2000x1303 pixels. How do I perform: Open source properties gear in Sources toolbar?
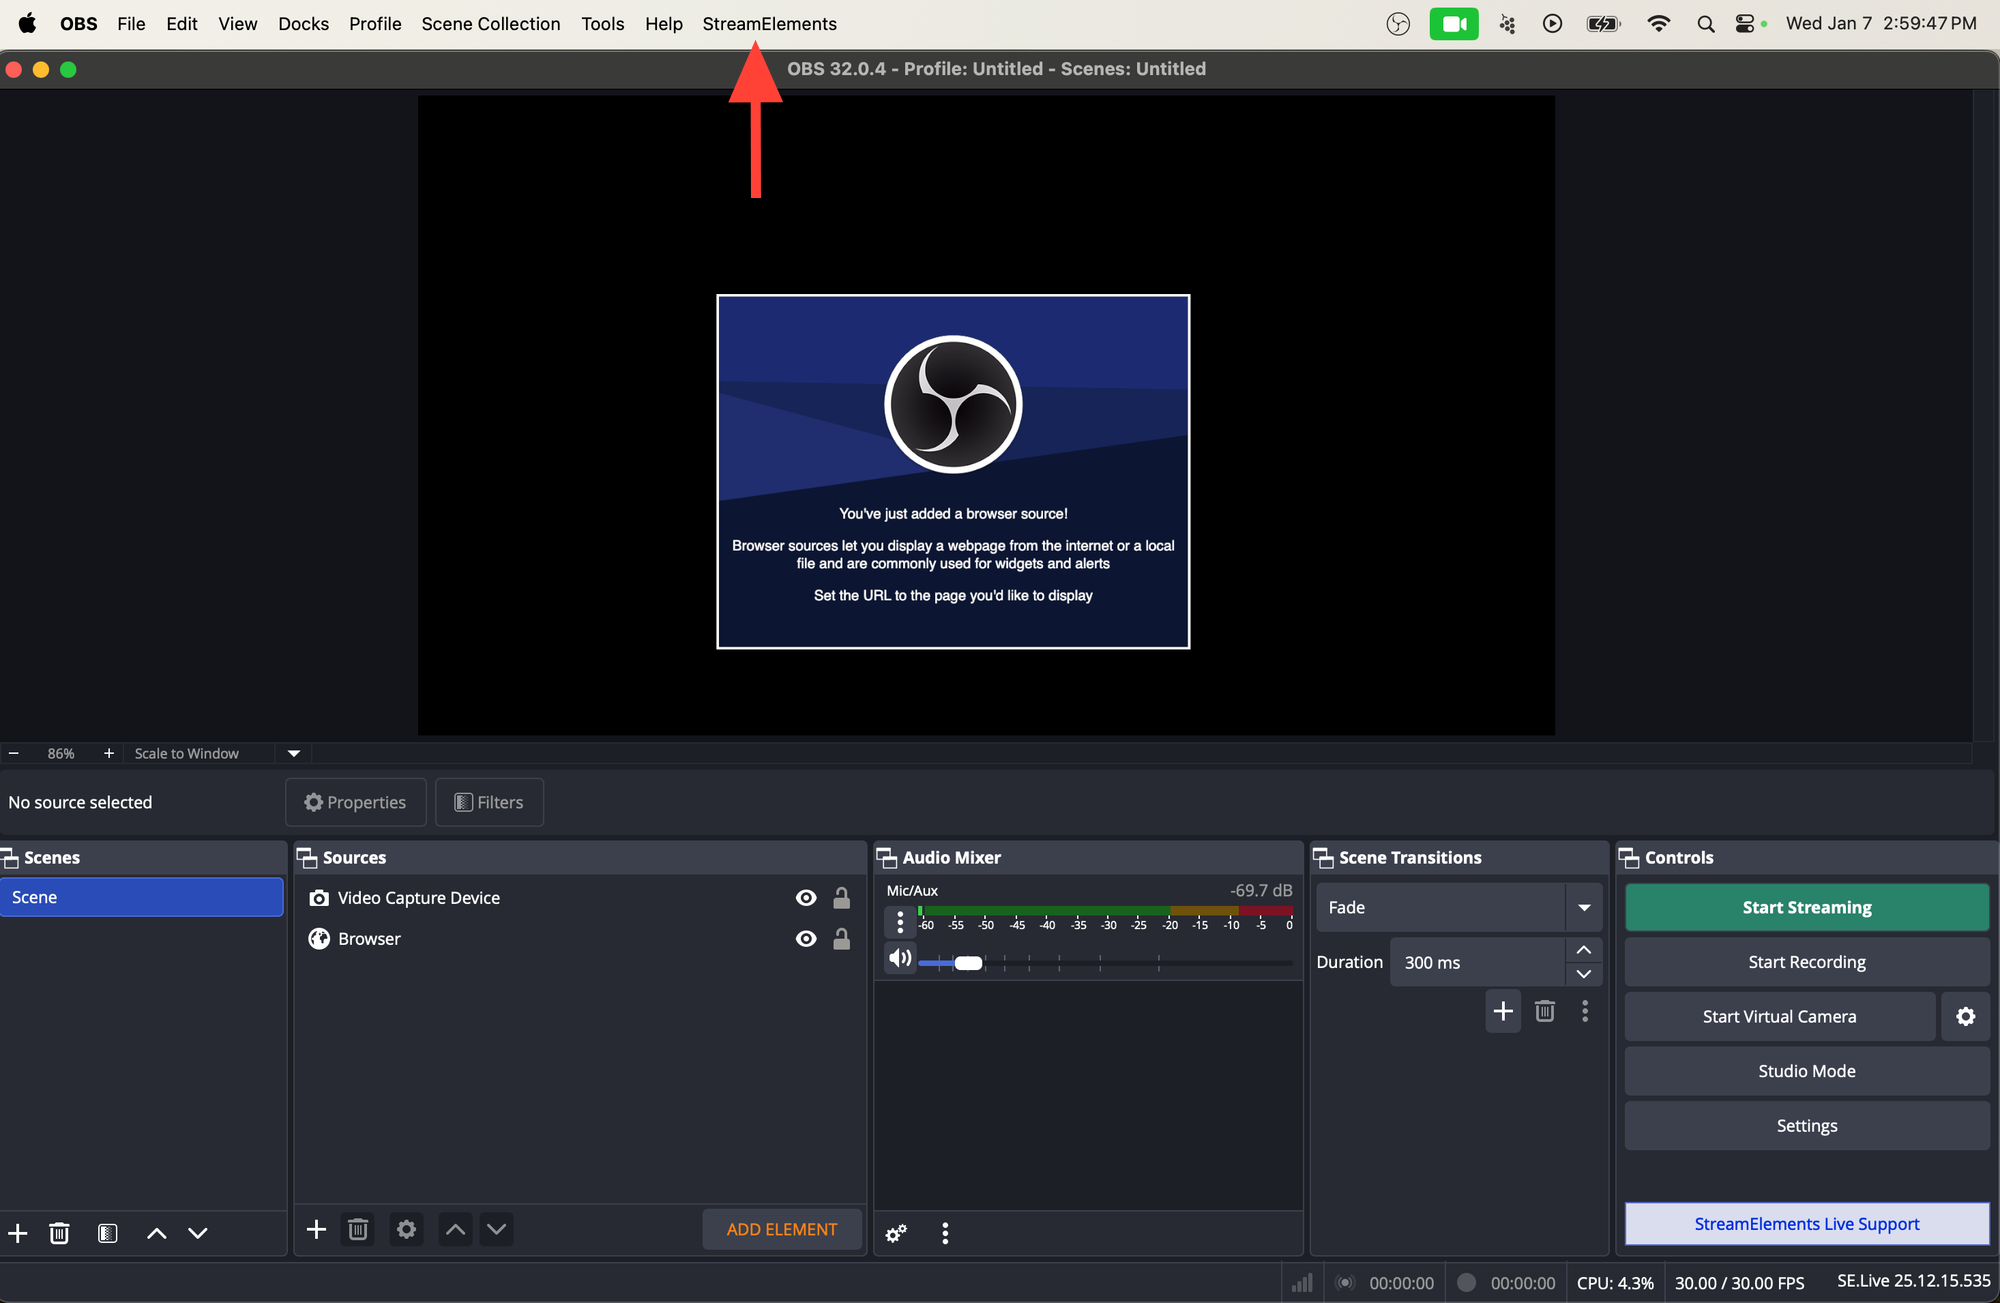tap(406, 1229)
